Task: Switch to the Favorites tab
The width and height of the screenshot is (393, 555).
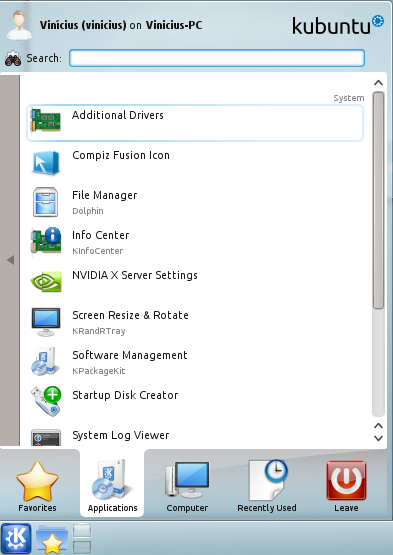Action: click(38, 487)
